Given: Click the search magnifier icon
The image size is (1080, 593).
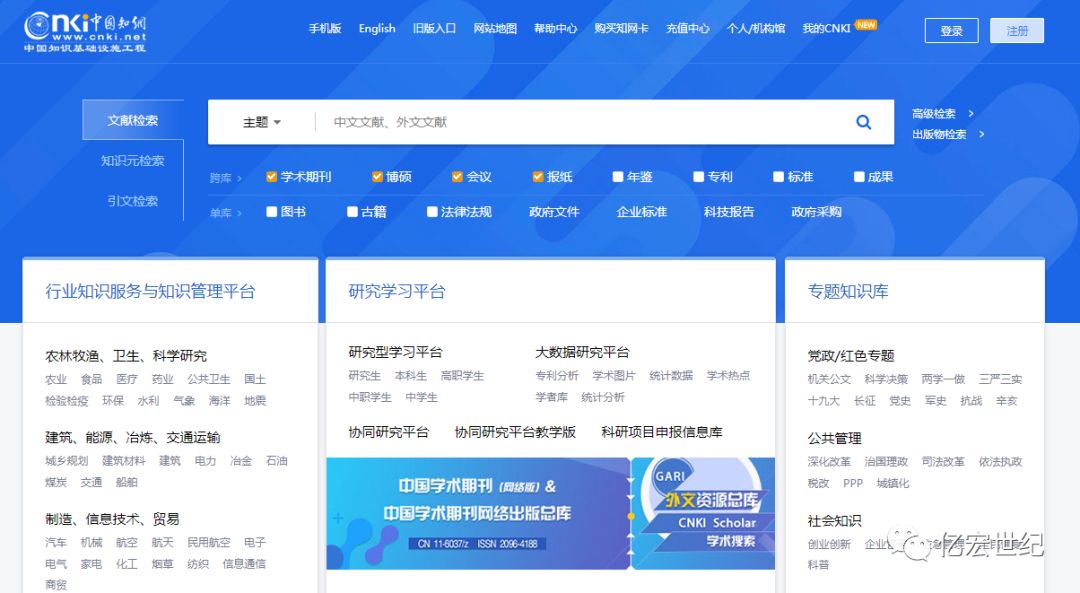Looking at the screenshot, I should coord(863,121).
